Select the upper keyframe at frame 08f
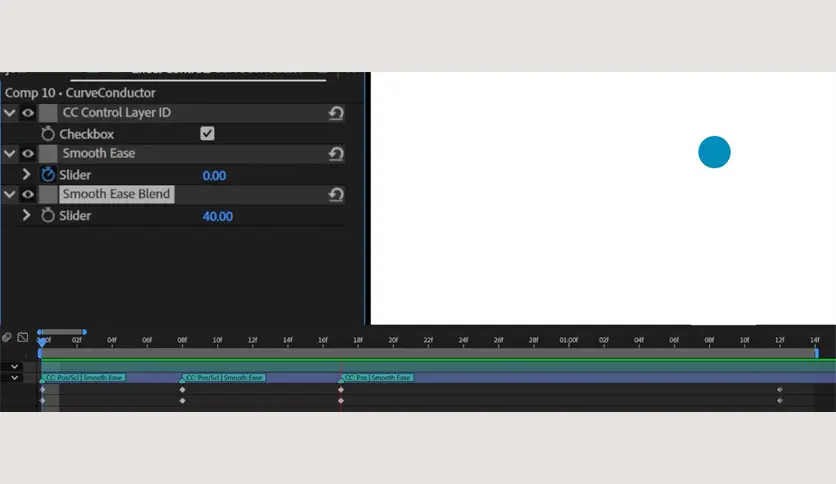 [182, 390]
